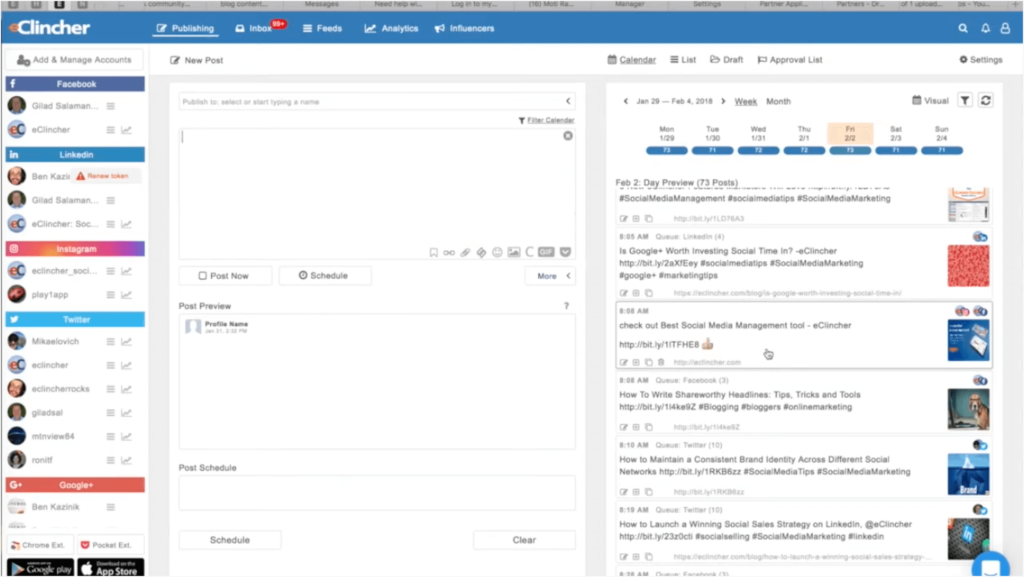Collapse the Facebook accounts section
This screenshot has width=1024, height=577.
click(x=75, y=84)
